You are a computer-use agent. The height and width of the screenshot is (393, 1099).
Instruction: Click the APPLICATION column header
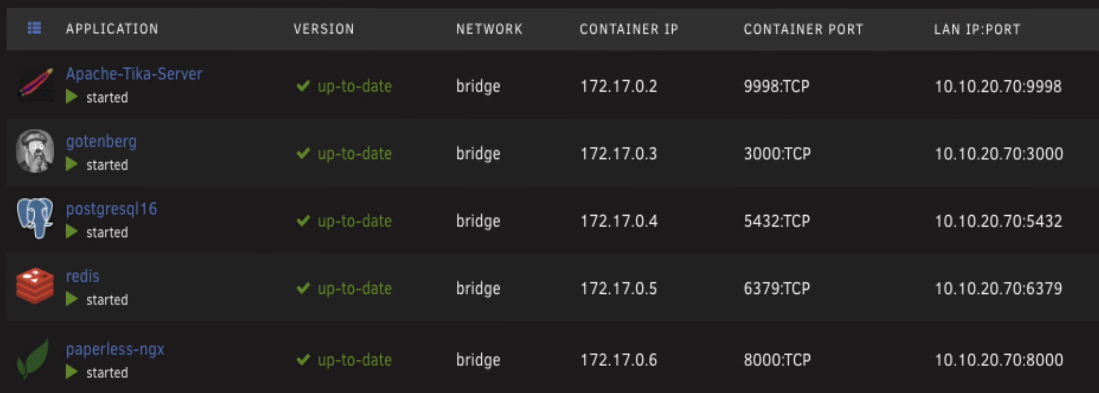pyautogui.click(x=112, y=29)
